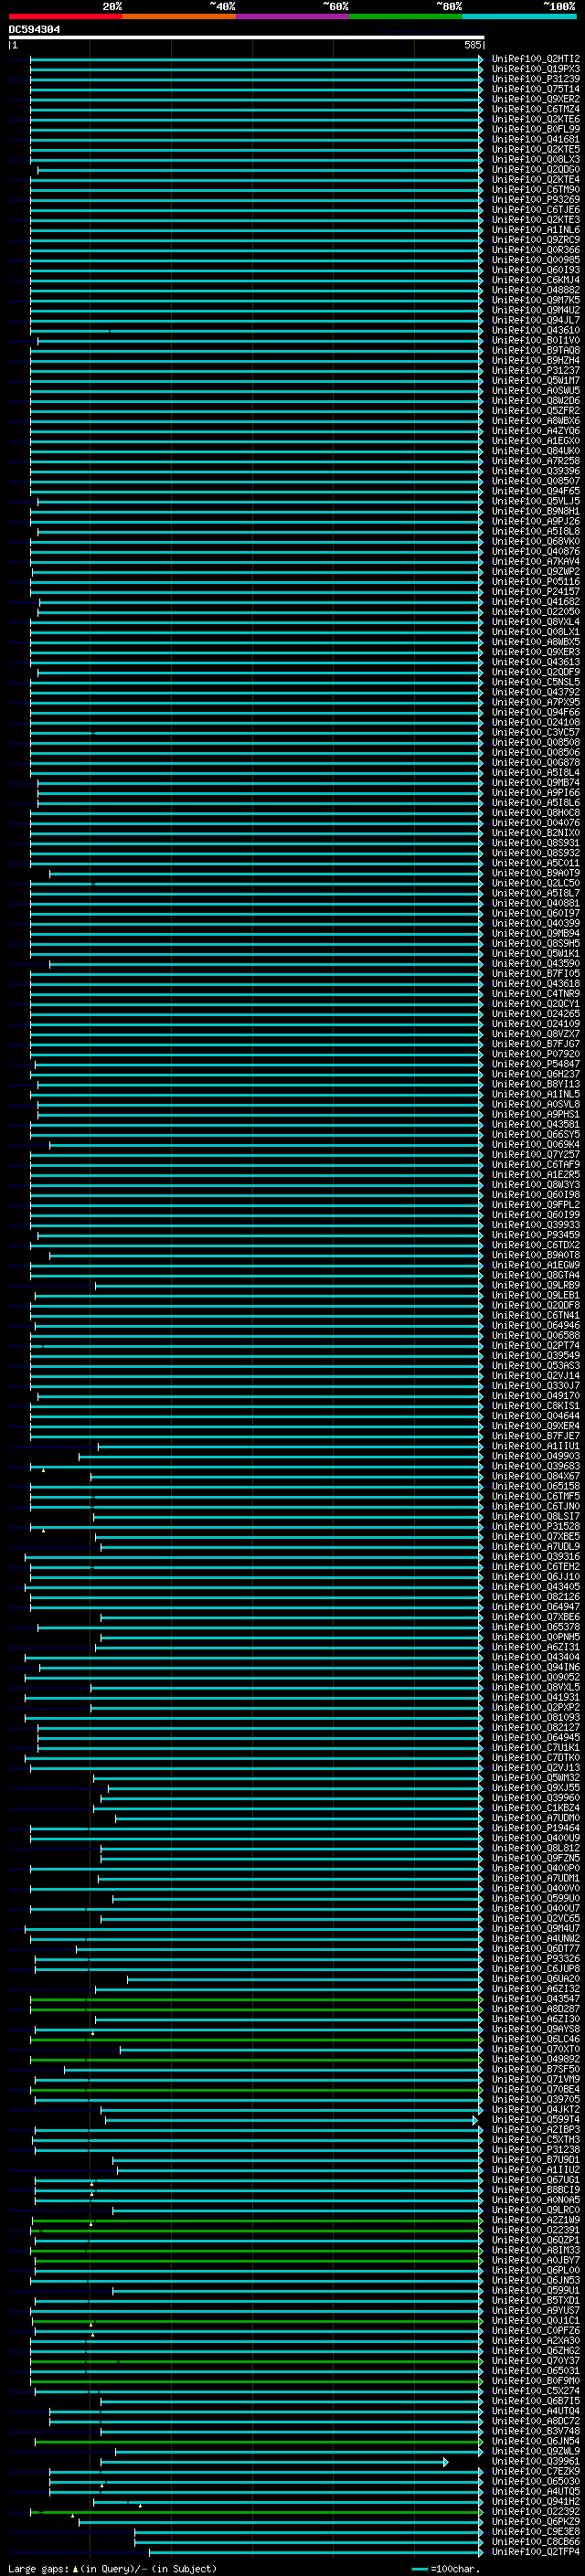The width and height of the screenshot is (585, 2576).
Task: Click the UniRef100_P31237 entry
Action: (x=536, y=370)
